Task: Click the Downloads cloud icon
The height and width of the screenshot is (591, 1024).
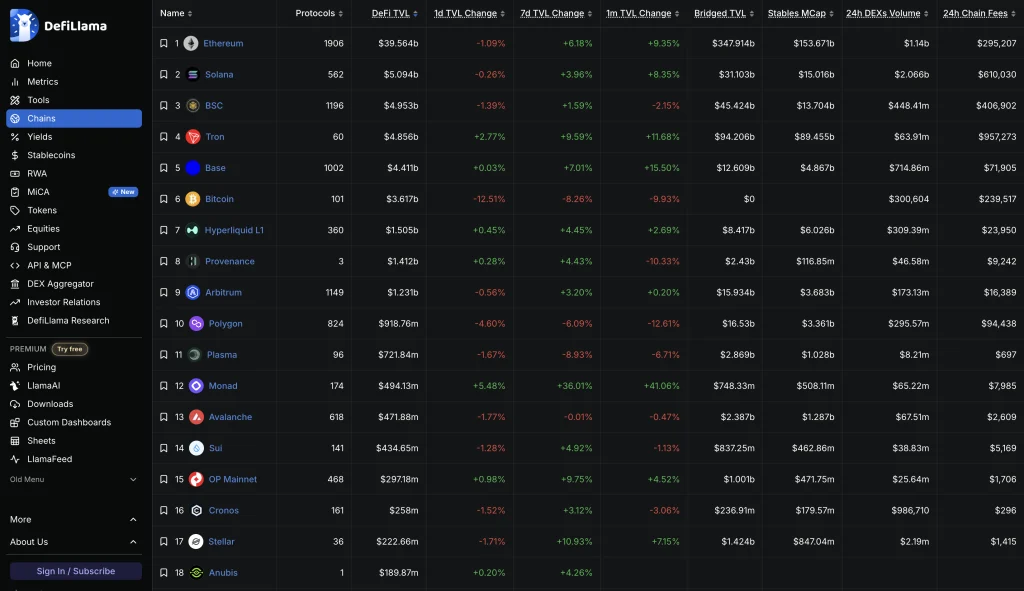Action: point(15,404)
